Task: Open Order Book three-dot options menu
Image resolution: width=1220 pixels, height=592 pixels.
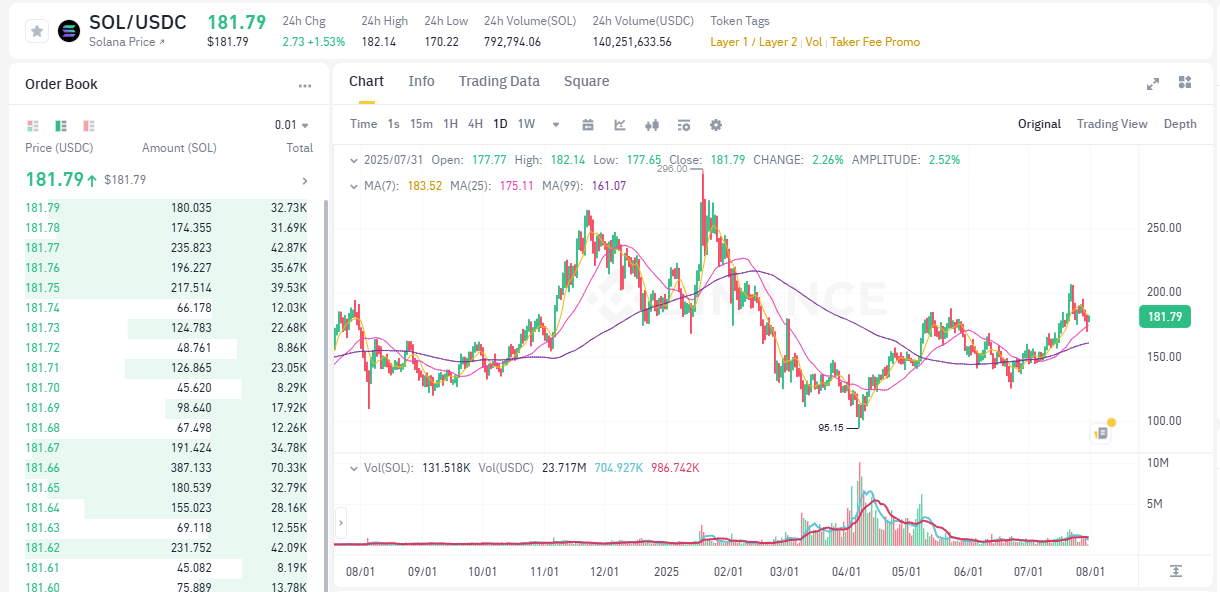Action: [304, 86]
